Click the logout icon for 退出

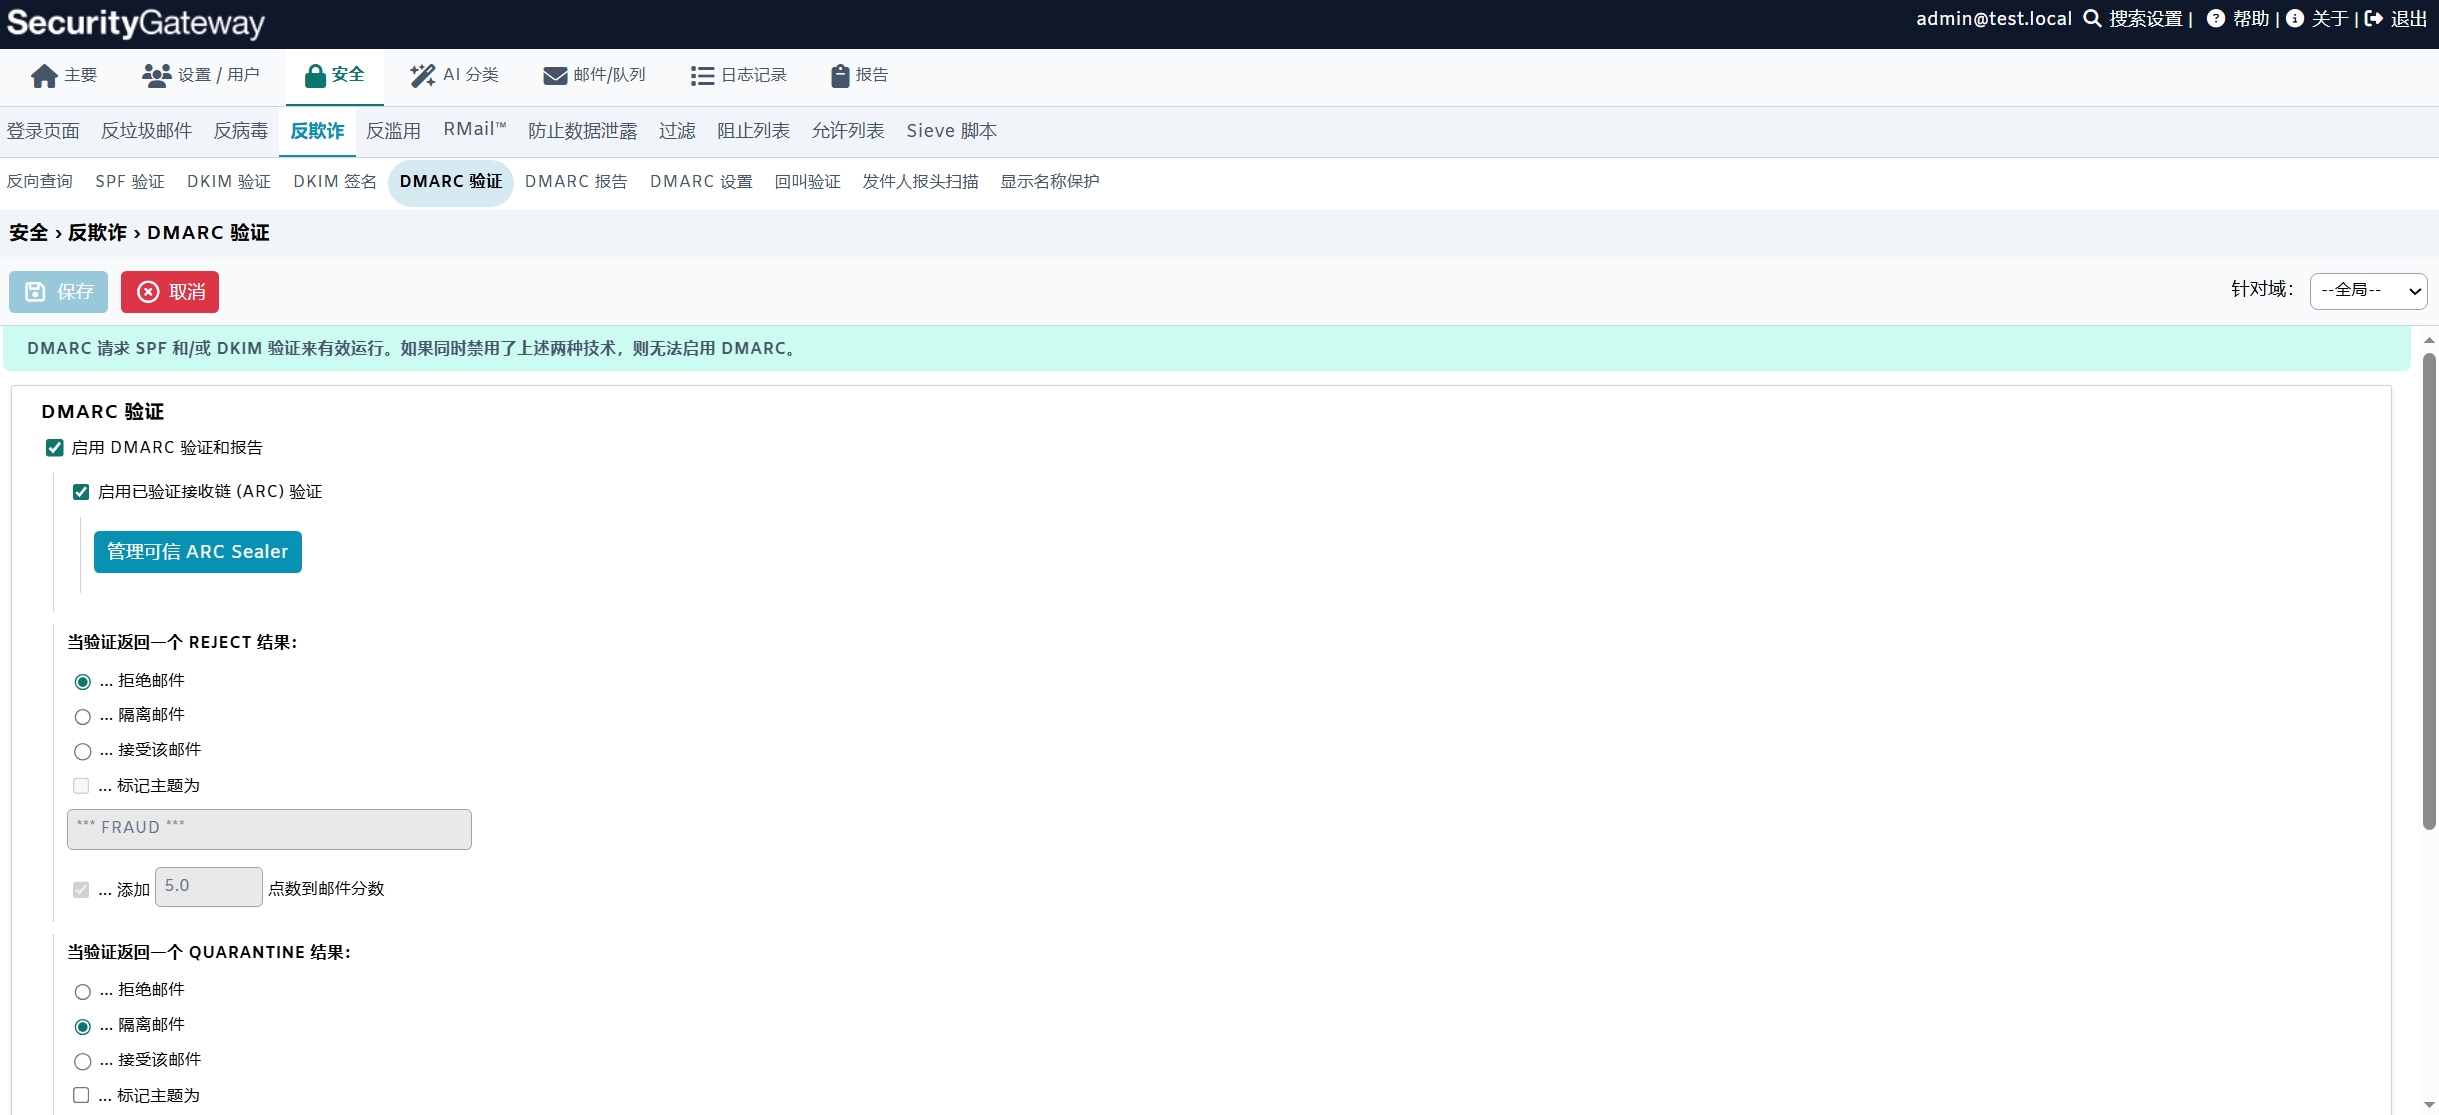pos(2374,19)
